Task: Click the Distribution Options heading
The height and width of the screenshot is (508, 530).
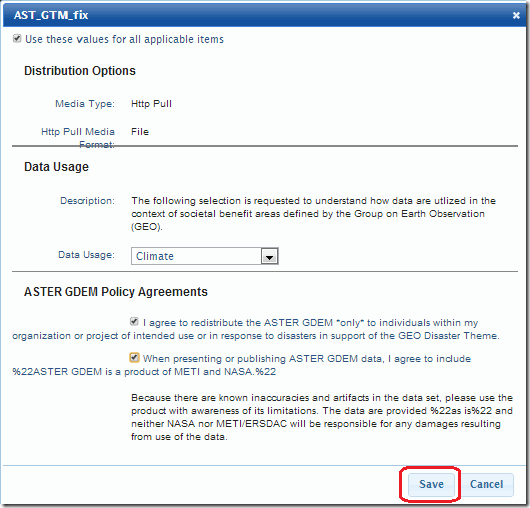Action: pos(80,71)
